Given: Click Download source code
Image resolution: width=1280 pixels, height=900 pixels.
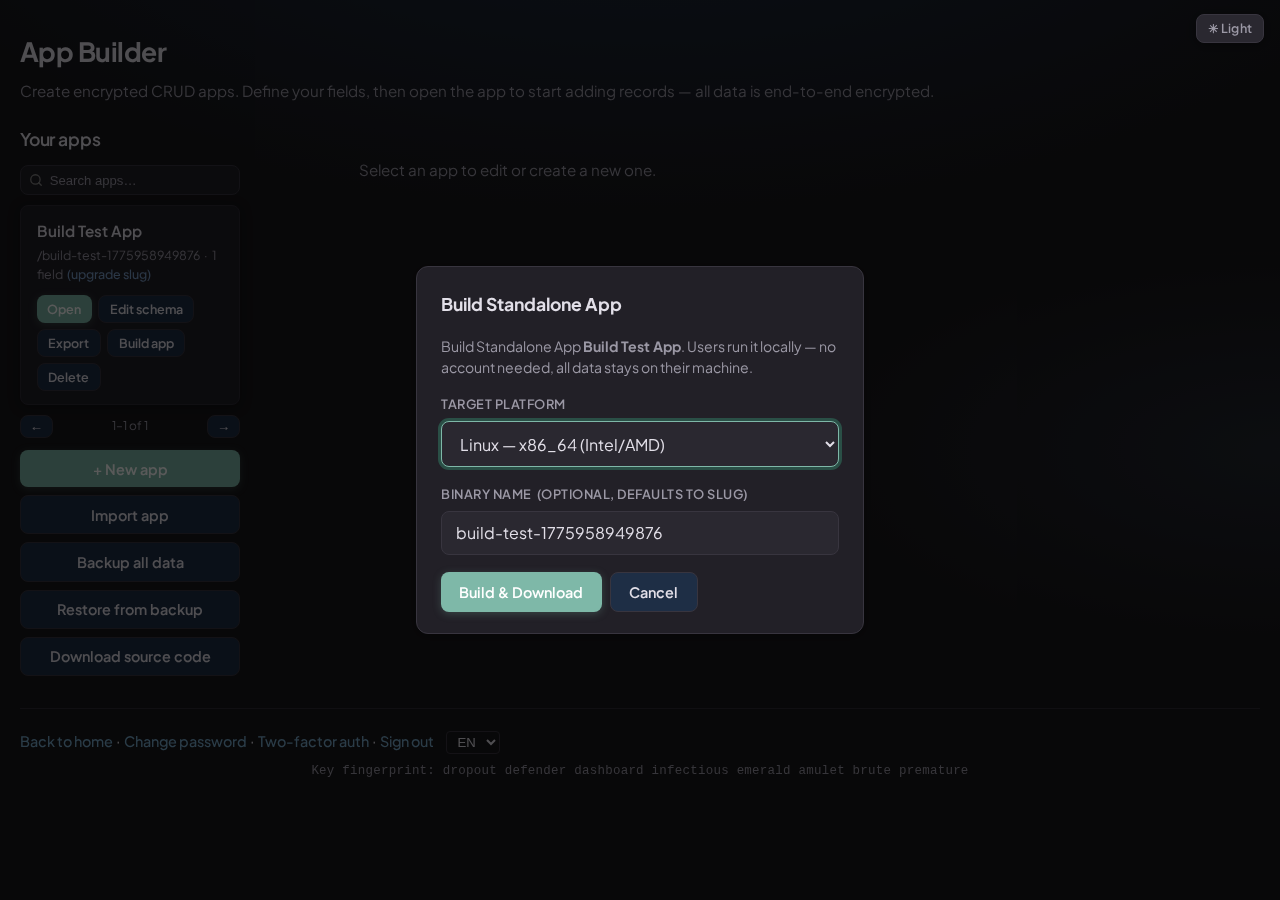Looking at the screenshot, I should (x=130, y=656).
